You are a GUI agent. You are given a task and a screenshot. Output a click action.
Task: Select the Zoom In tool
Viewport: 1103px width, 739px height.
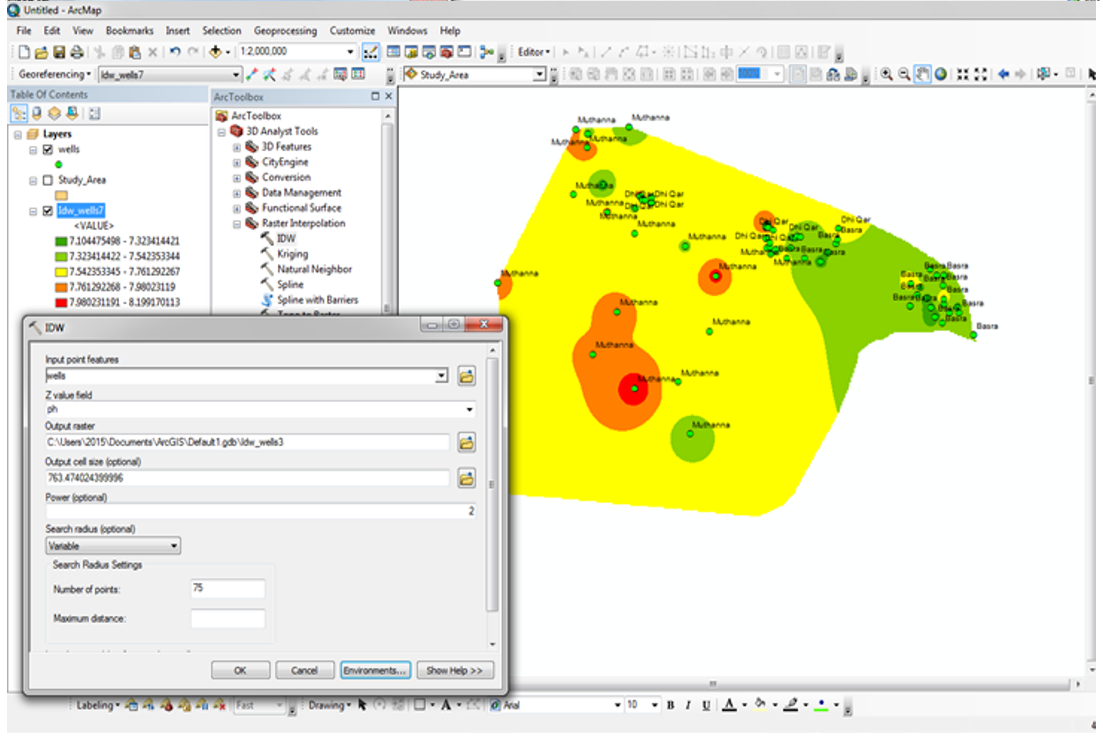887,74
